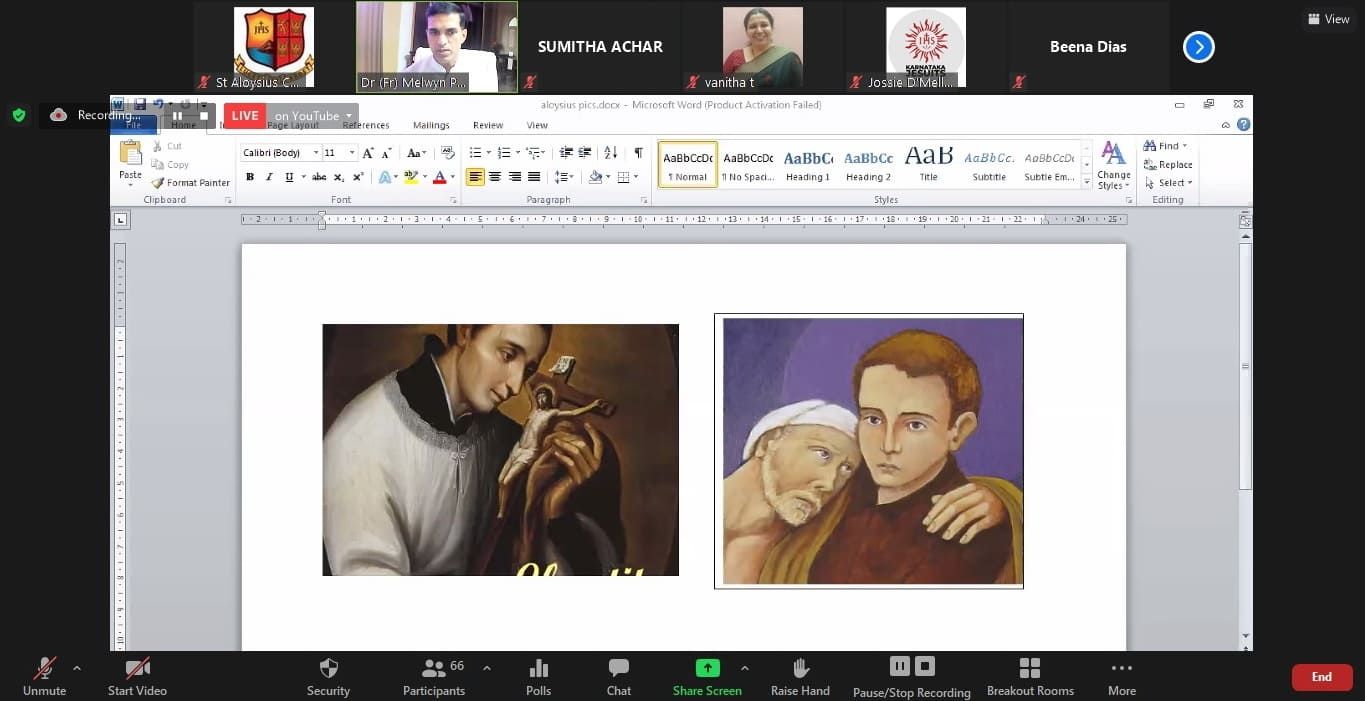
Task: Open the font name dropdown Calibri (Body)
Action: [x=316, y=153]
